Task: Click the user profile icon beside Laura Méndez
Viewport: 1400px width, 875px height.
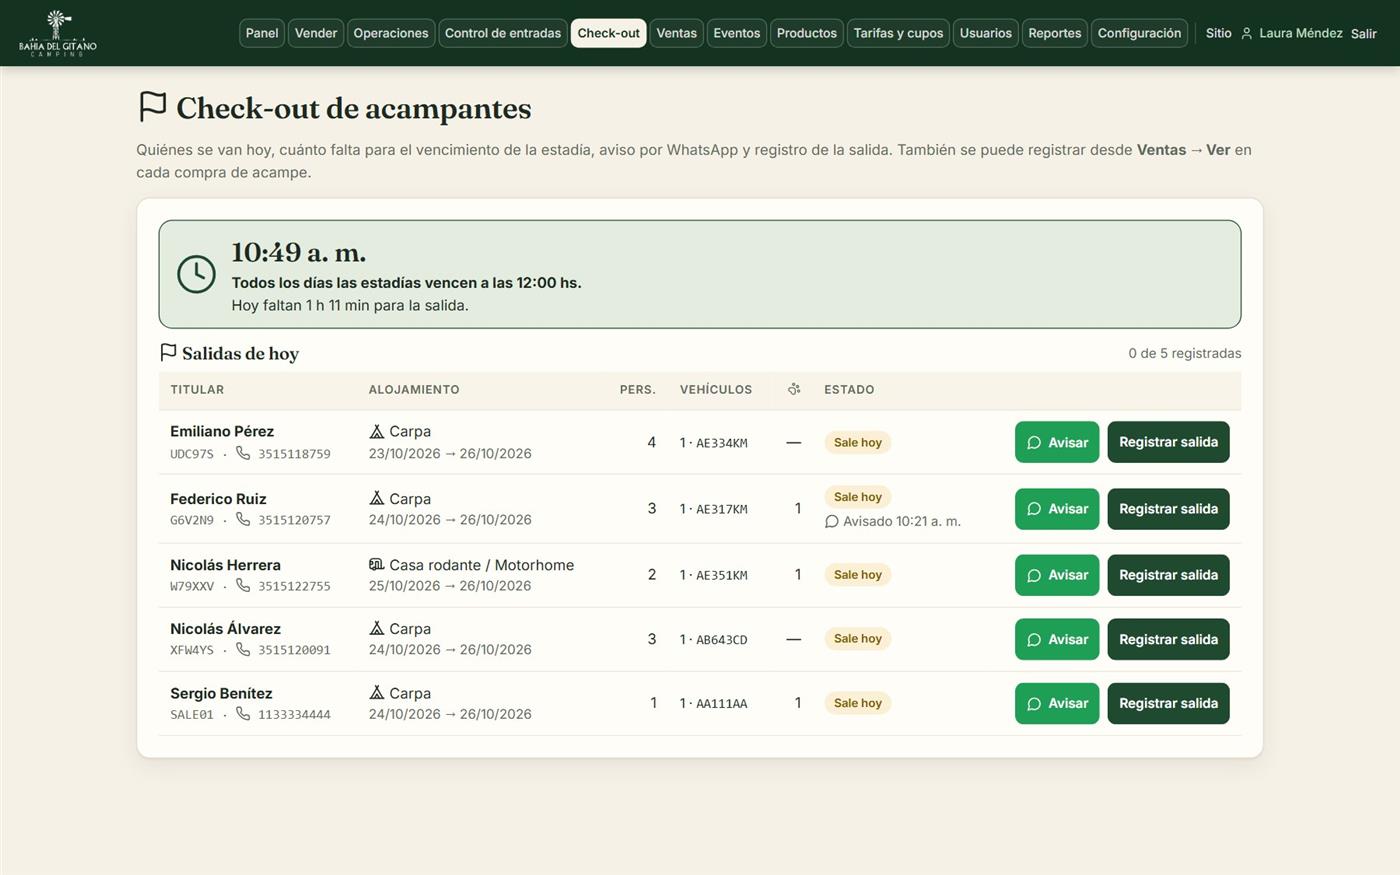Action: pos(1247,34)
